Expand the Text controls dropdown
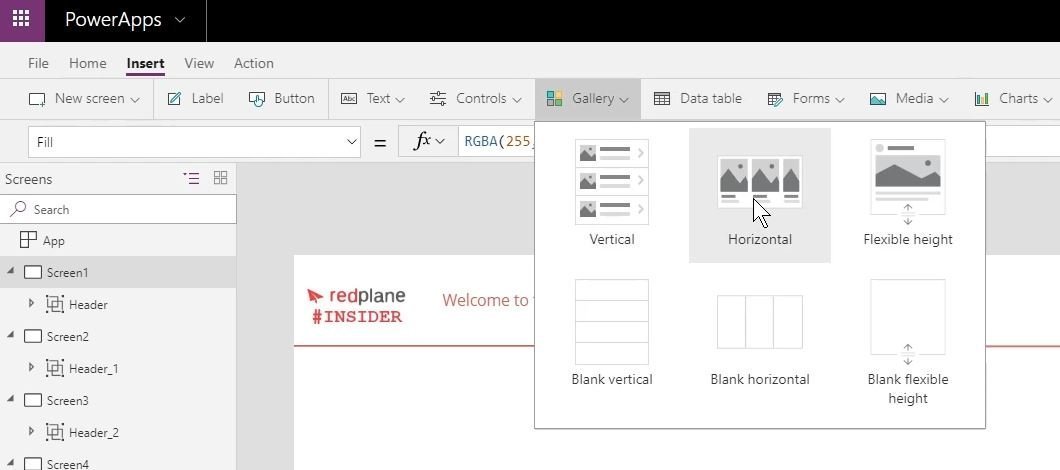 click(372, 99)
